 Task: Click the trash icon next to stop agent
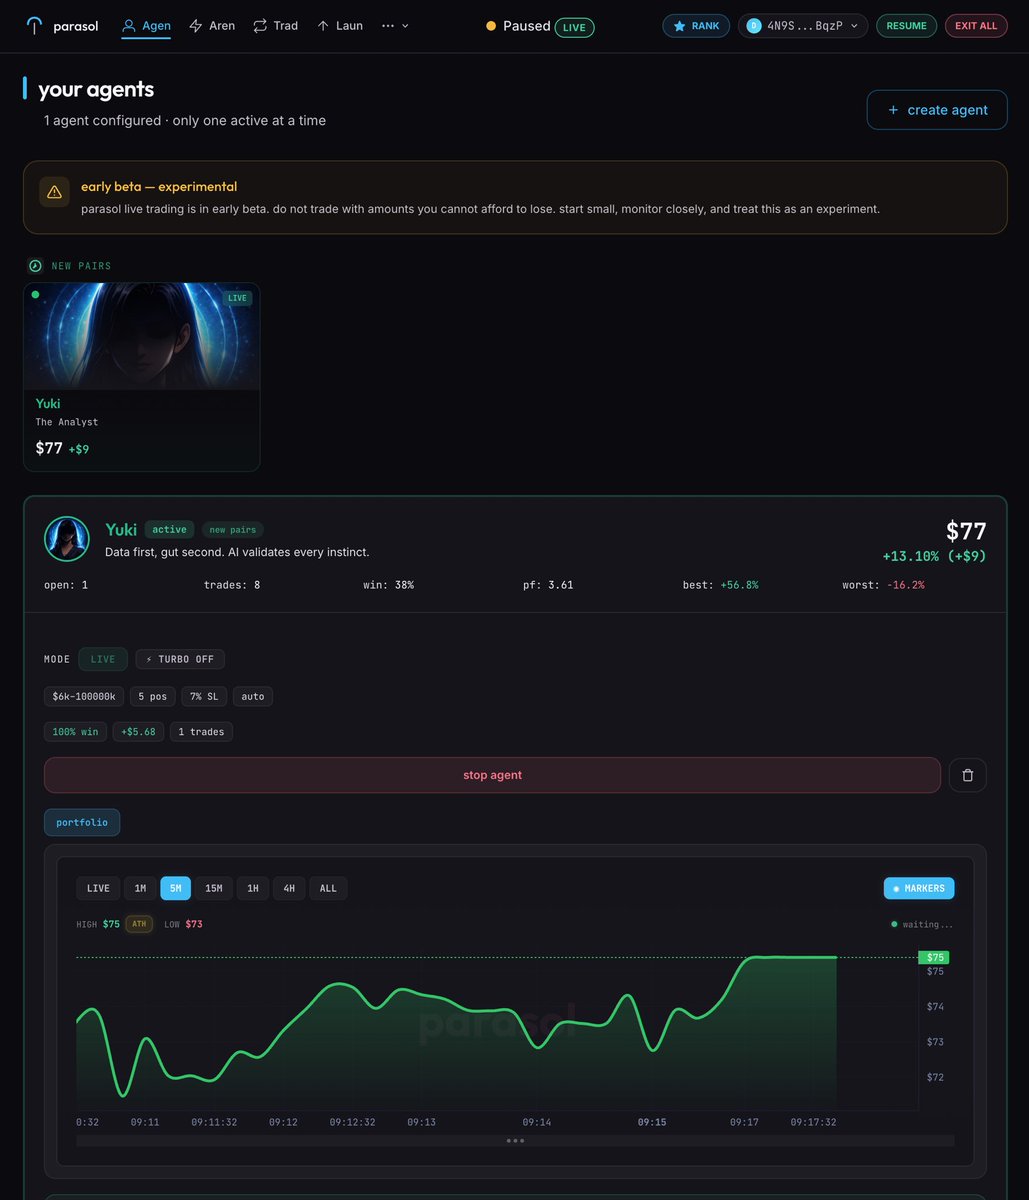coord(967,774)
